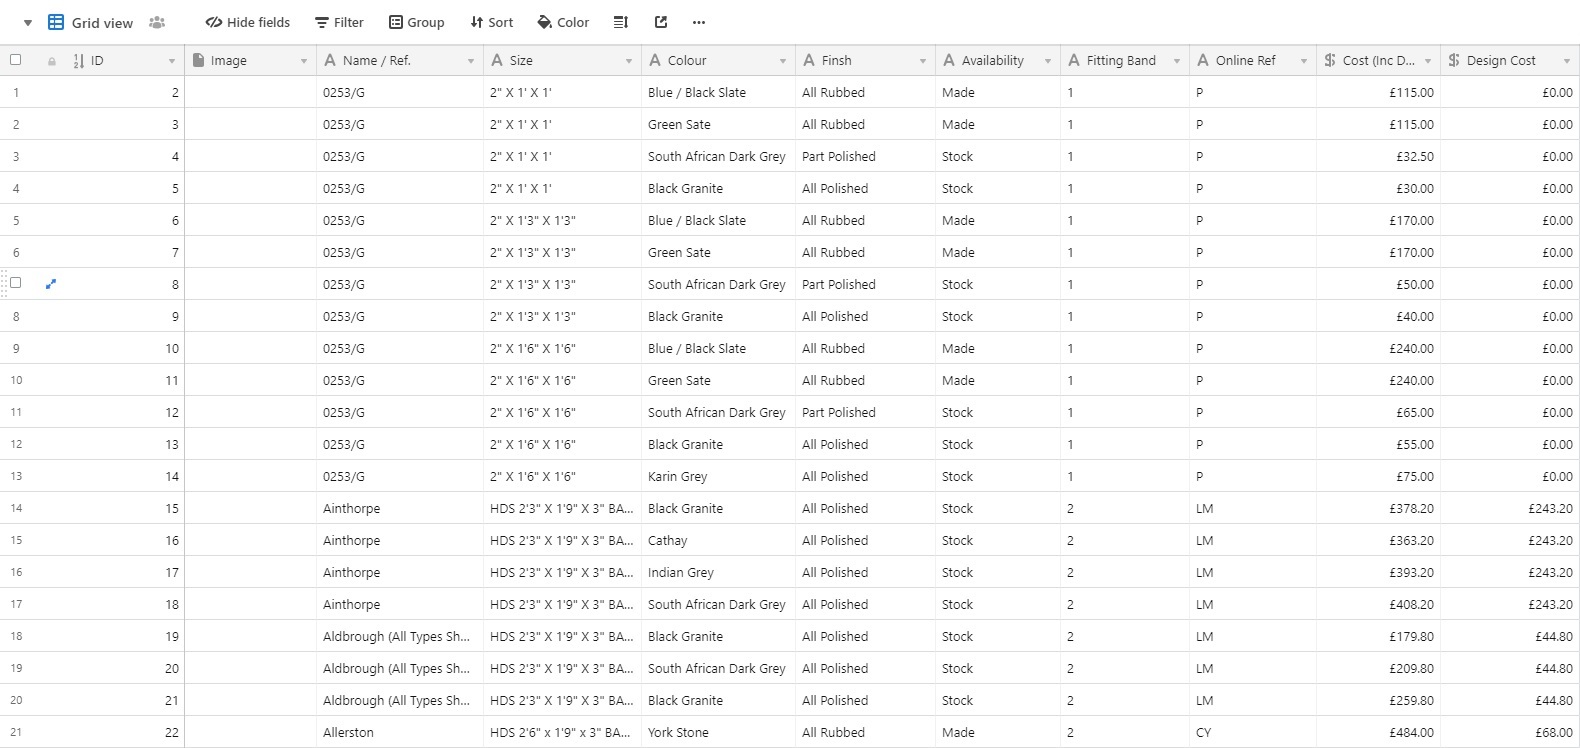Open the ID column dropdown
This screenshot has height=748, width=1580.
[172, 61]
